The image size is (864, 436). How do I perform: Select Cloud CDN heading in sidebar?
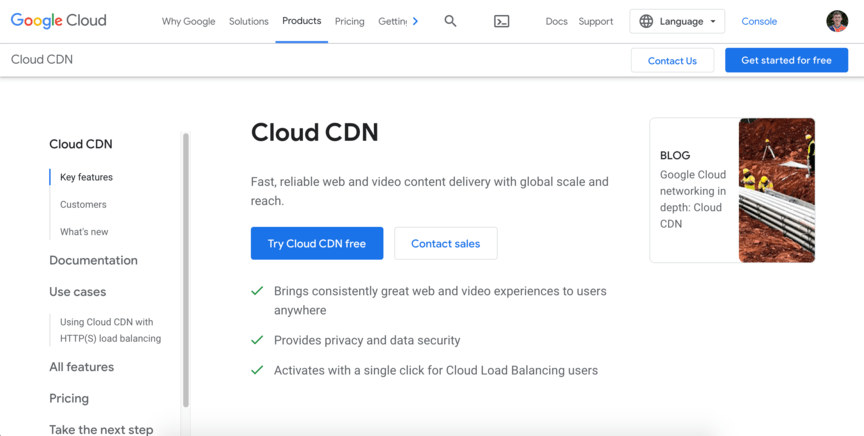pos(81,144)
